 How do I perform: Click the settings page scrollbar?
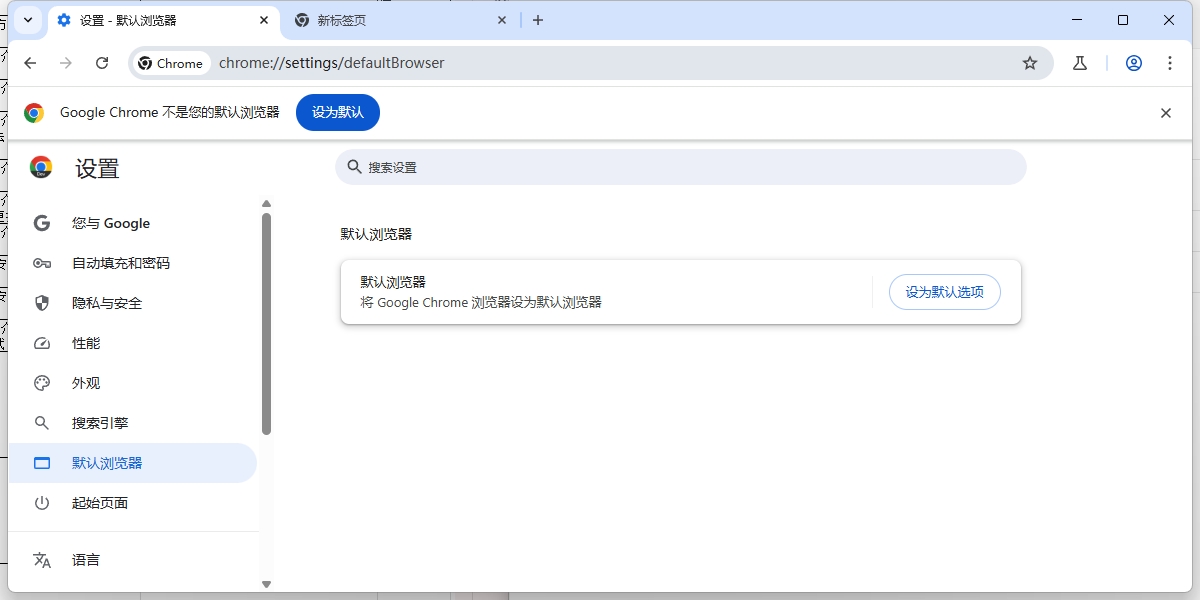(x=266, y=320)
